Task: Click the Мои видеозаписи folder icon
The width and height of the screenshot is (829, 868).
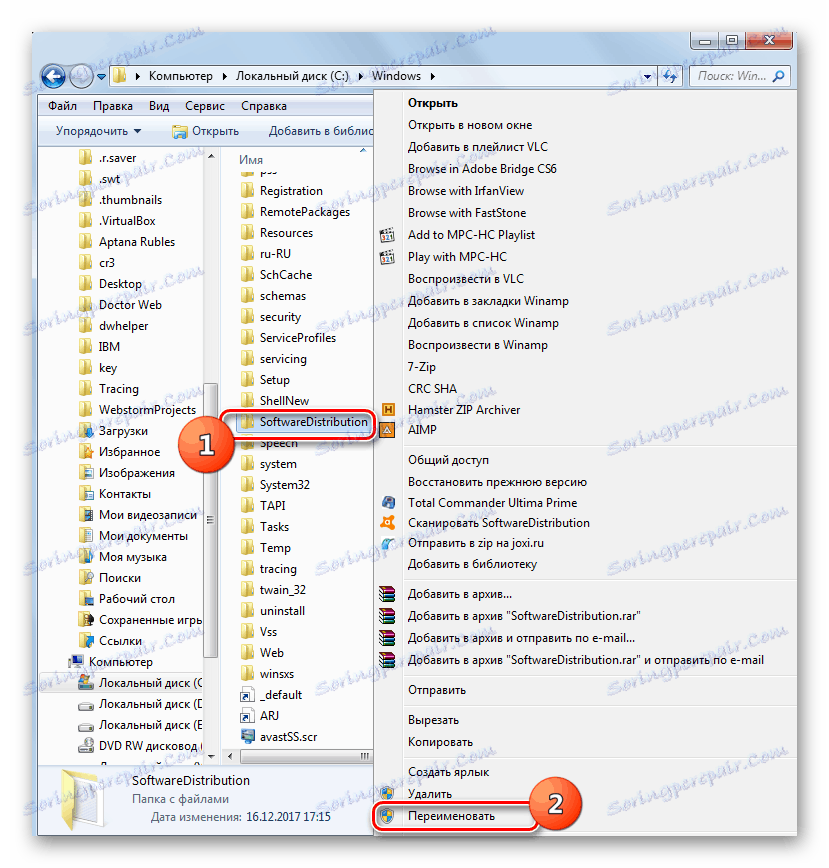Action: click(86, 515)
